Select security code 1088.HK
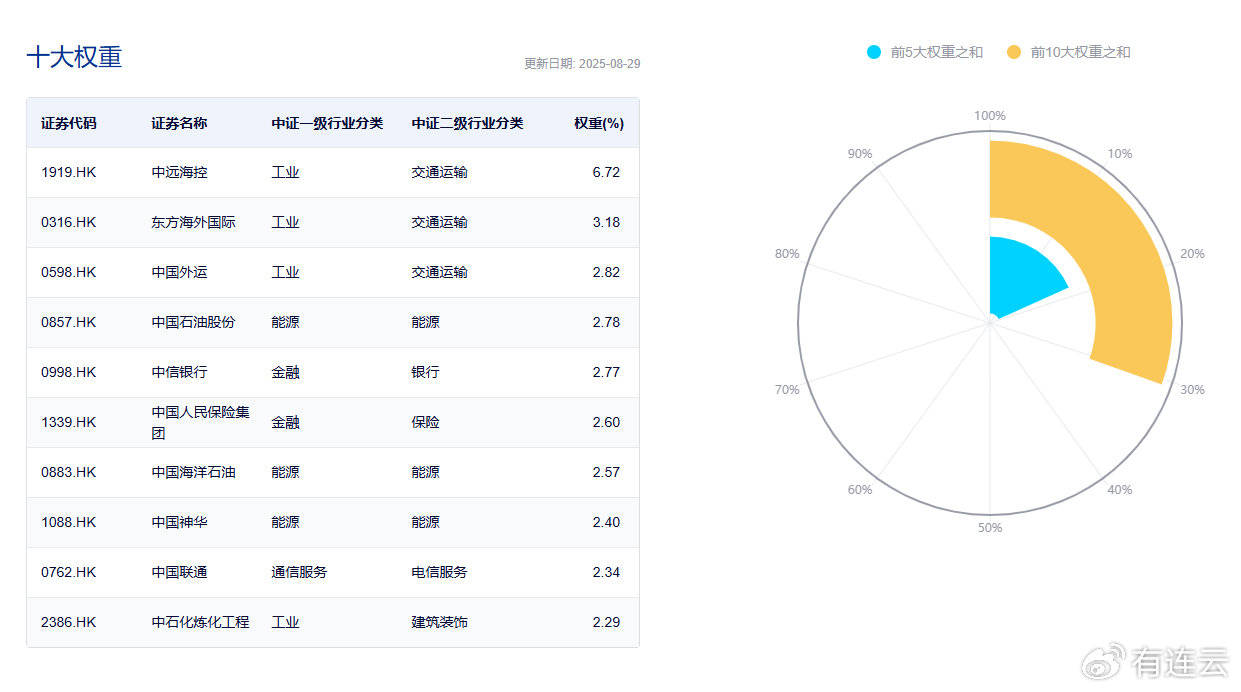This screenshot has width=1241, height=692. [x=69, y=522]
